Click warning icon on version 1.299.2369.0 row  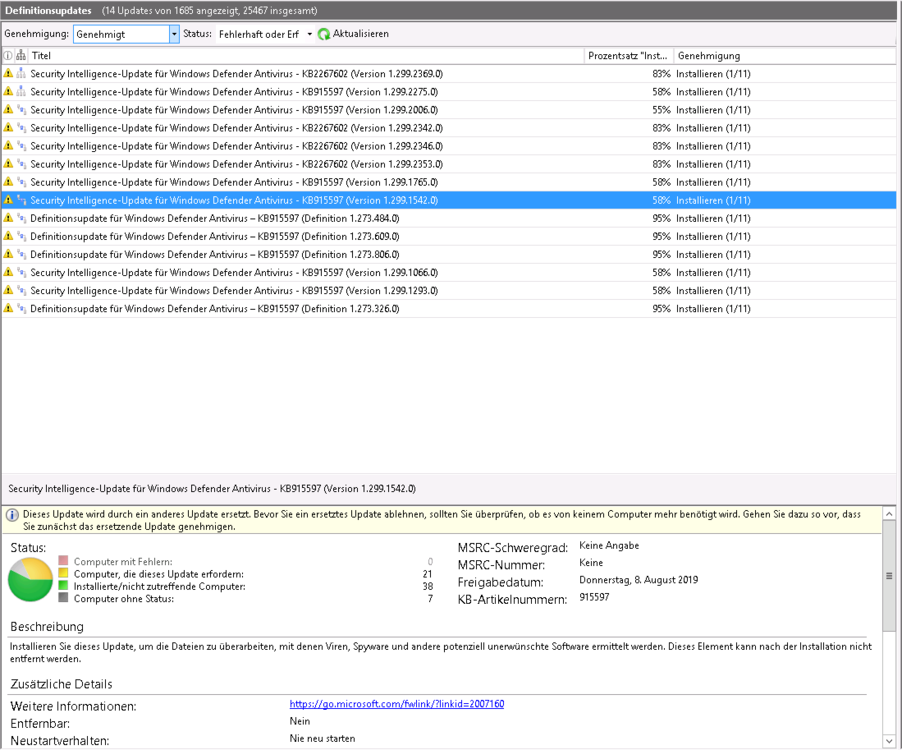[9, 74]
